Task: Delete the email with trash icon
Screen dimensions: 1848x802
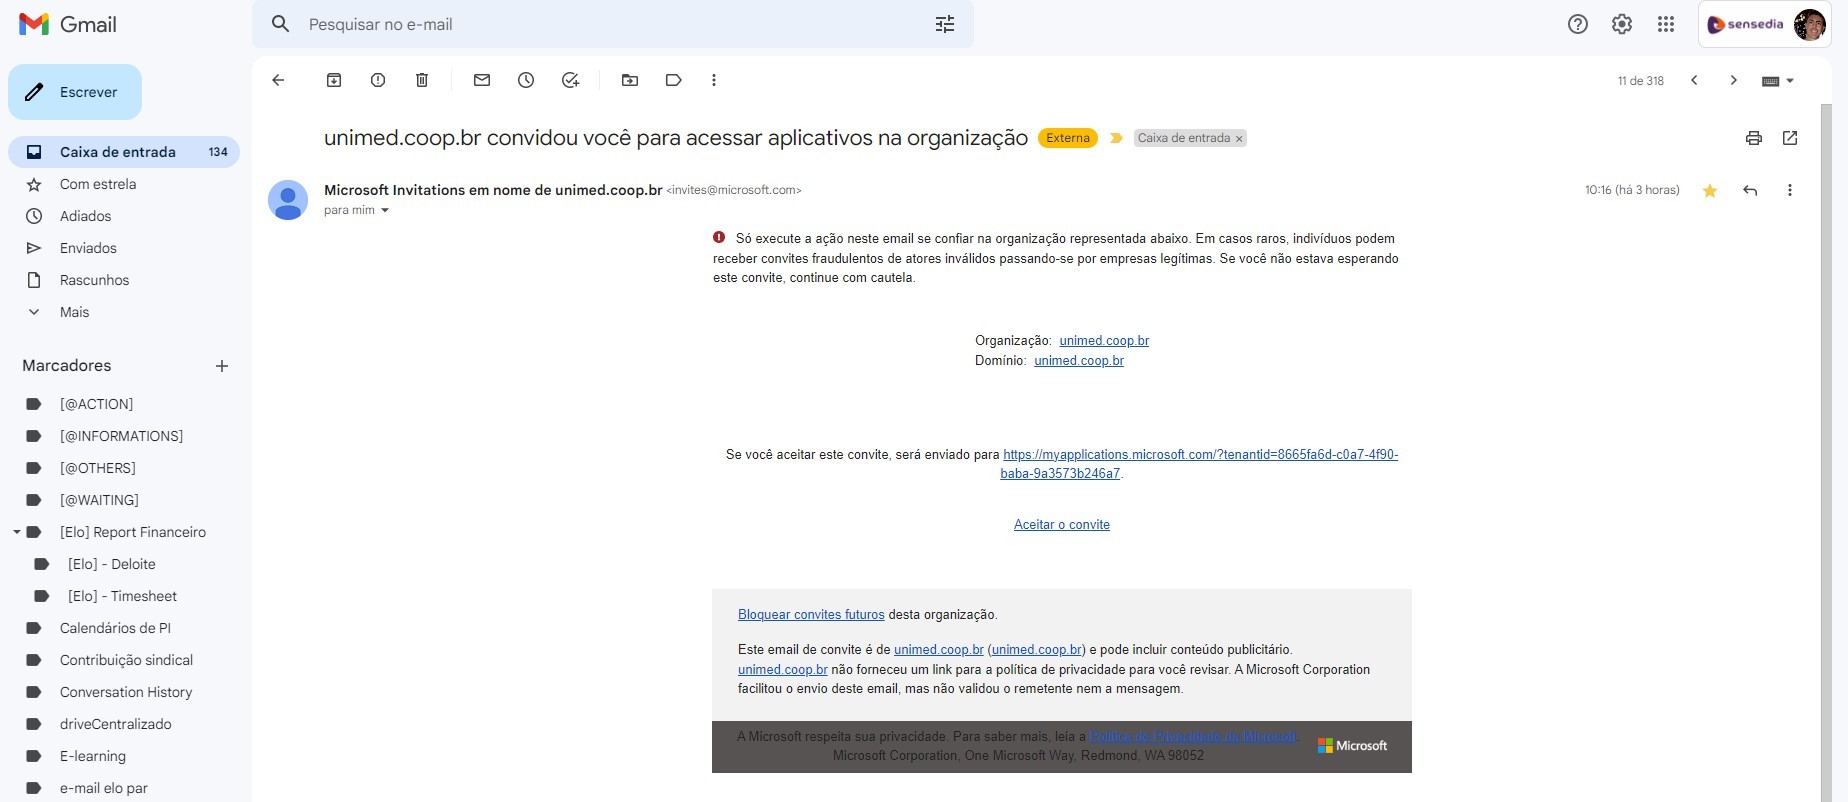Action: [x=422, y=80]
